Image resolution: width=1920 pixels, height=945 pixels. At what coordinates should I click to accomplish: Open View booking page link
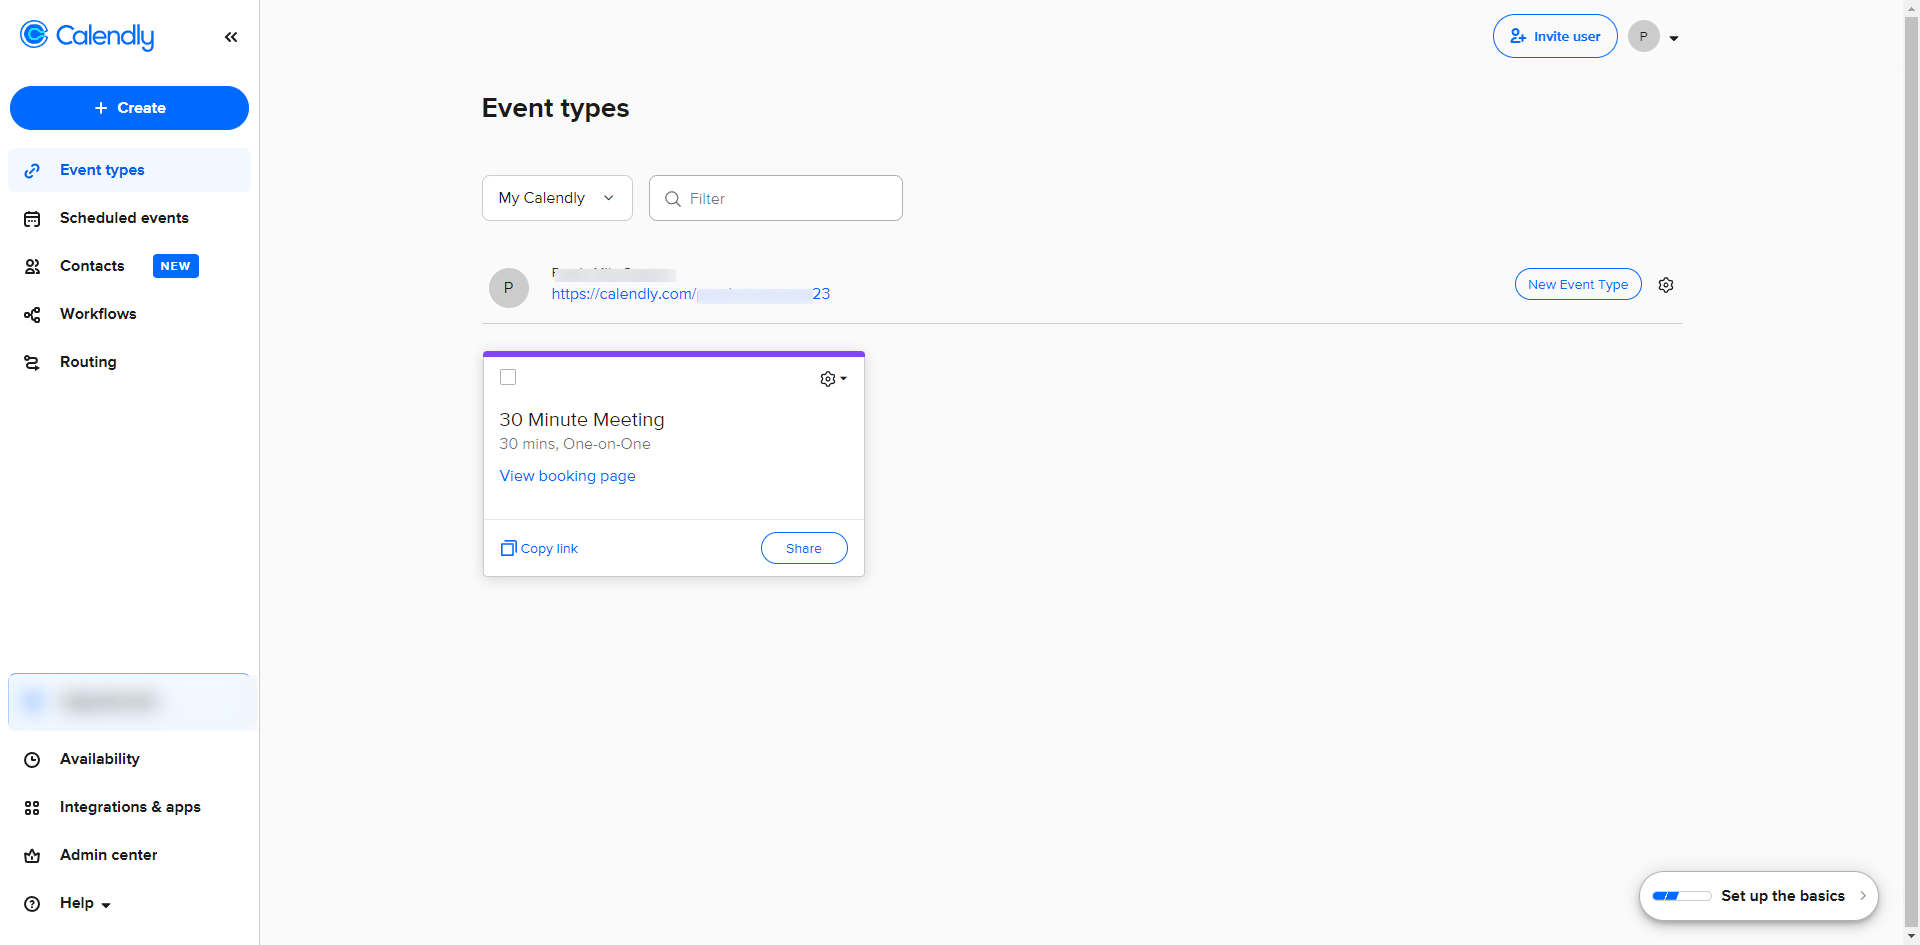tap(567, 476)
